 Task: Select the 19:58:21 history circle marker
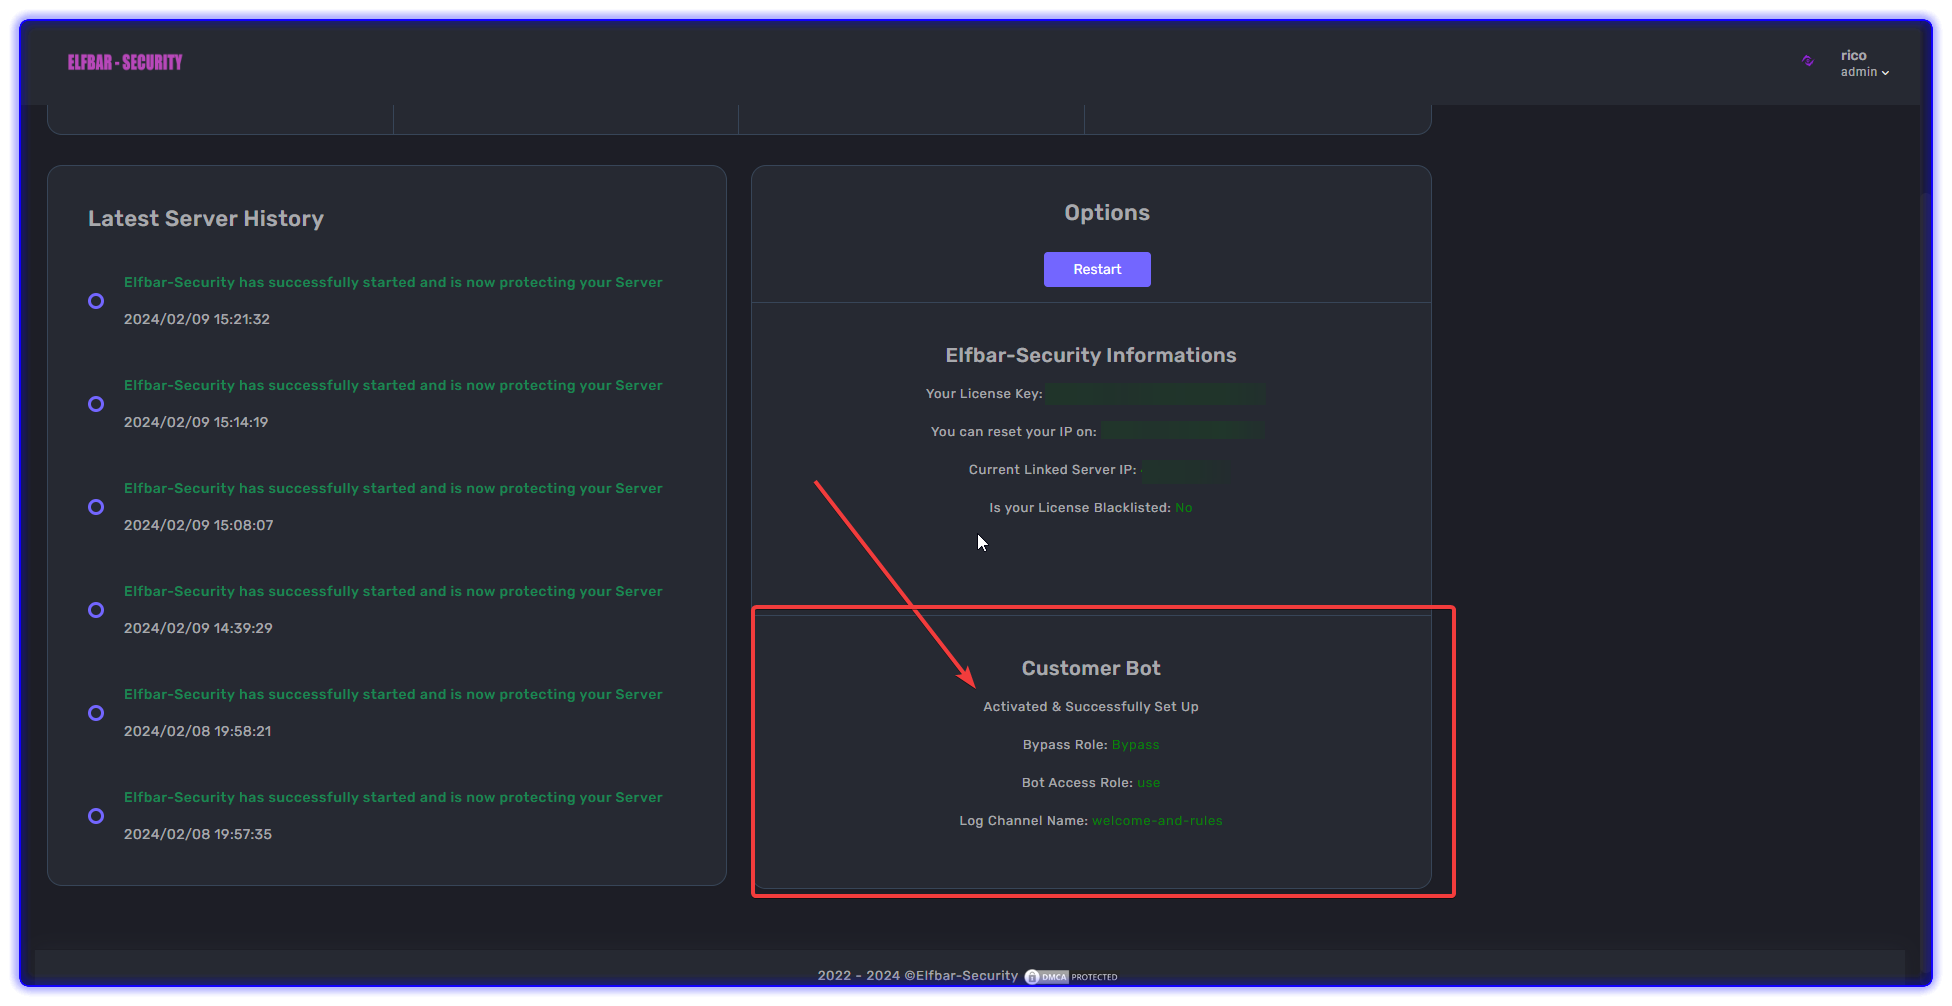96,713
